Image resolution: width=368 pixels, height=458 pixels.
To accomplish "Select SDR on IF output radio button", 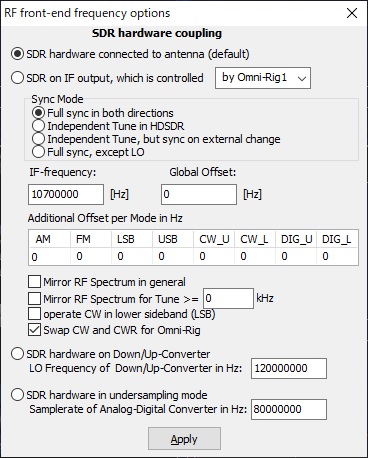I will click(17, 78).
